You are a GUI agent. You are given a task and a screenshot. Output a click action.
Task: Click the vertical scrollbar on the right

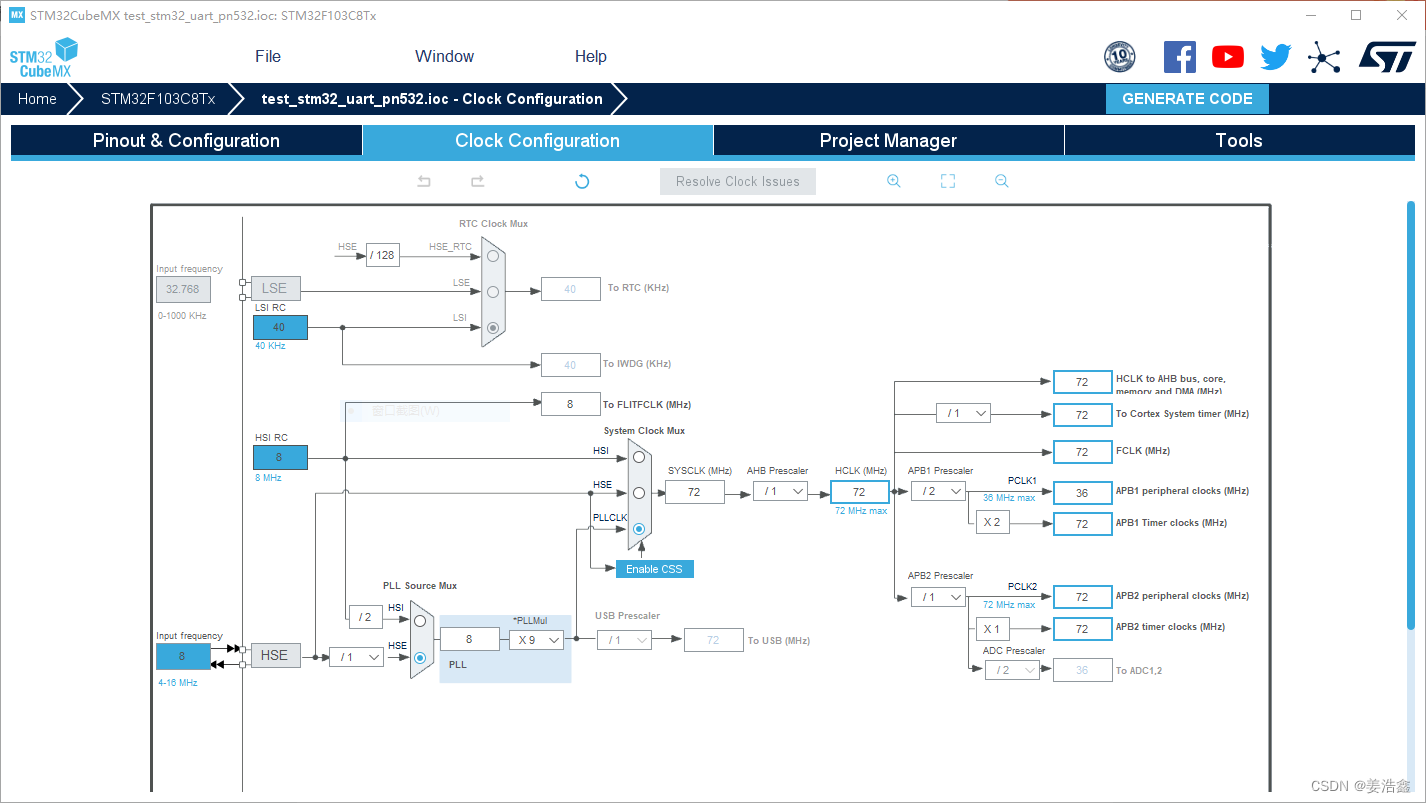coord(1411,415)
